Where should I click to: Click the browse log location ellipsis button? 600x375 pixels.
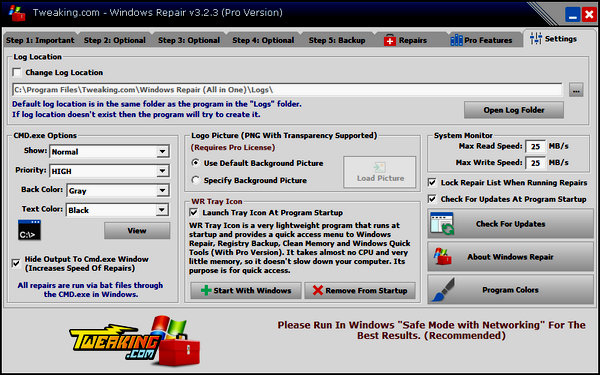(x=576, y=90)
